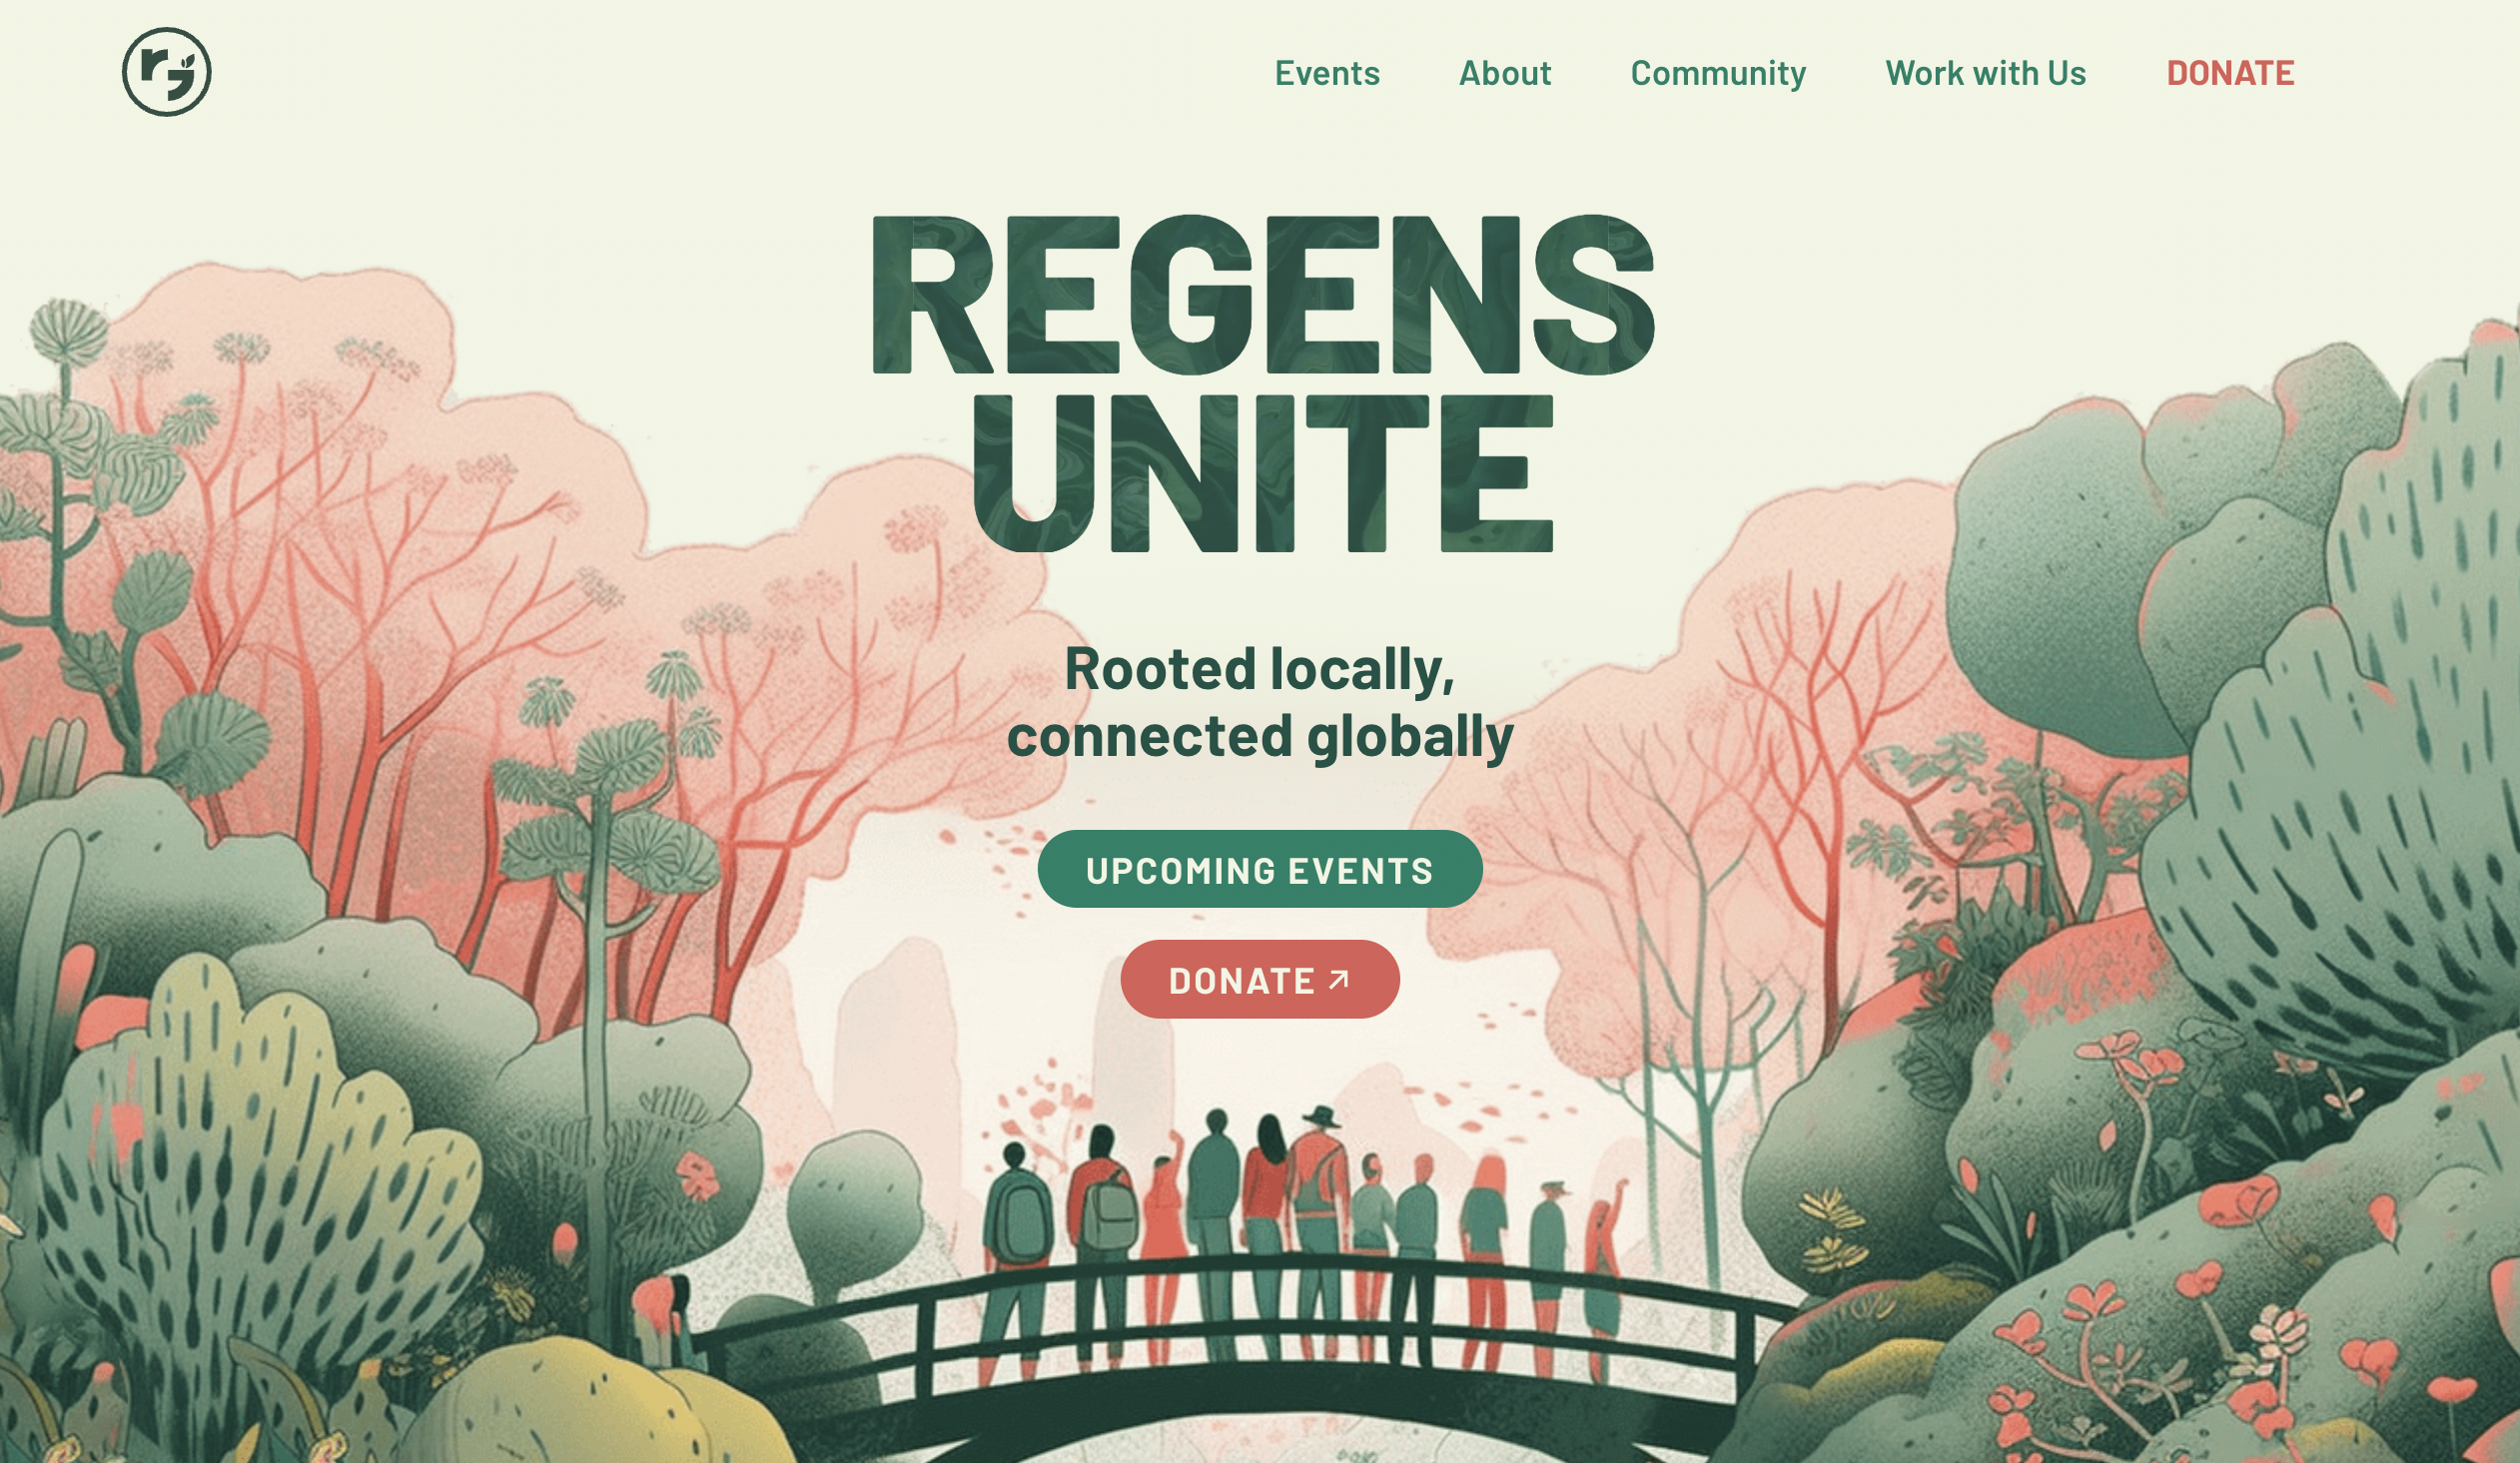This screenshot has height=1463, width=2520.
Task: Click the red DONATE link in header
Action: click(x=2230, y=73)
